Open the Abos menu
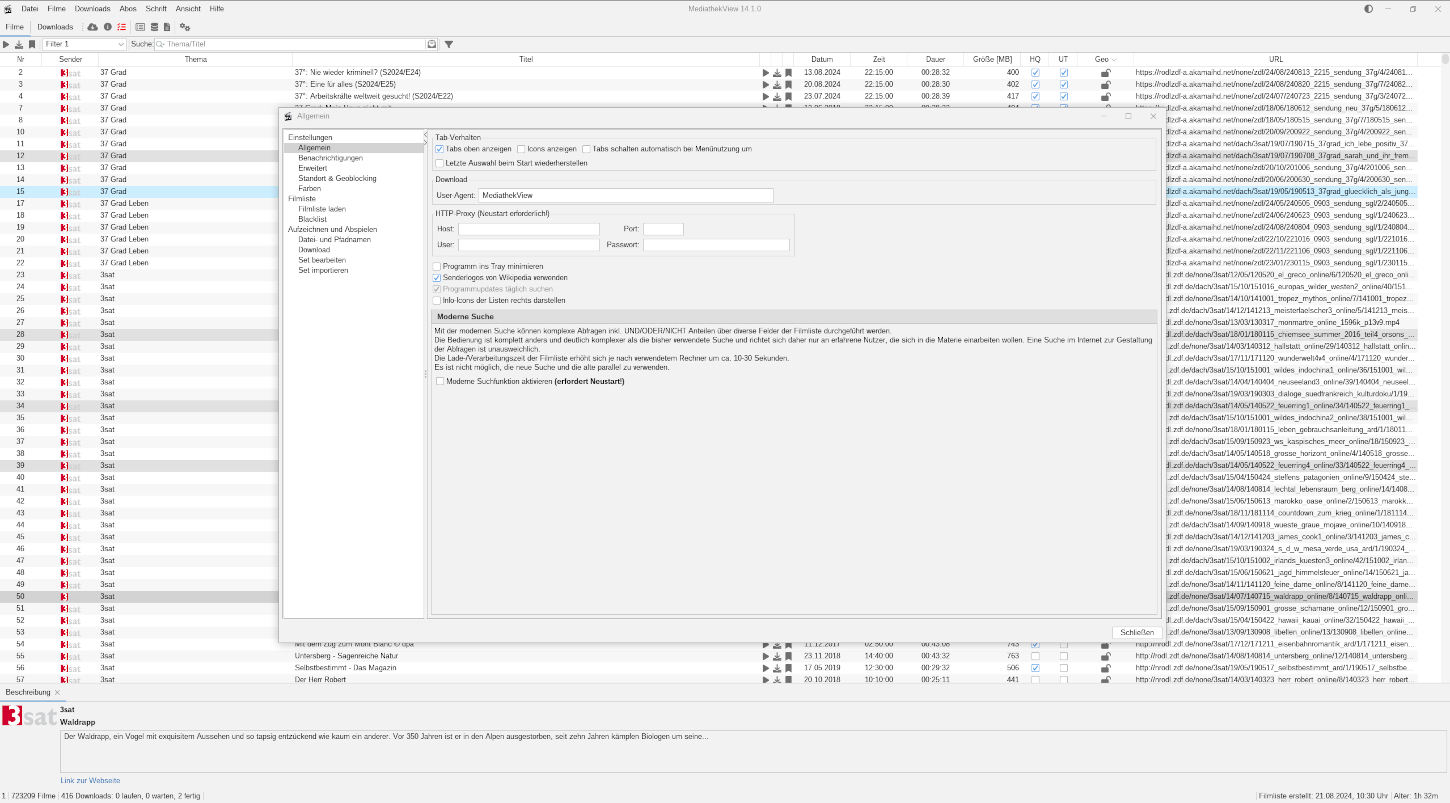1450x803 pixels. click(128, 8)
